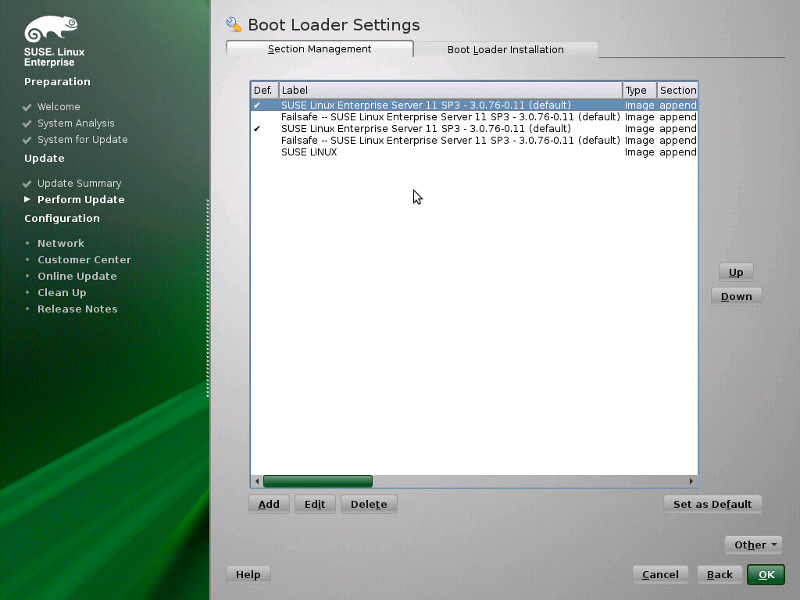Click the Def checkmark on the third entry

(x=262, y=128)
